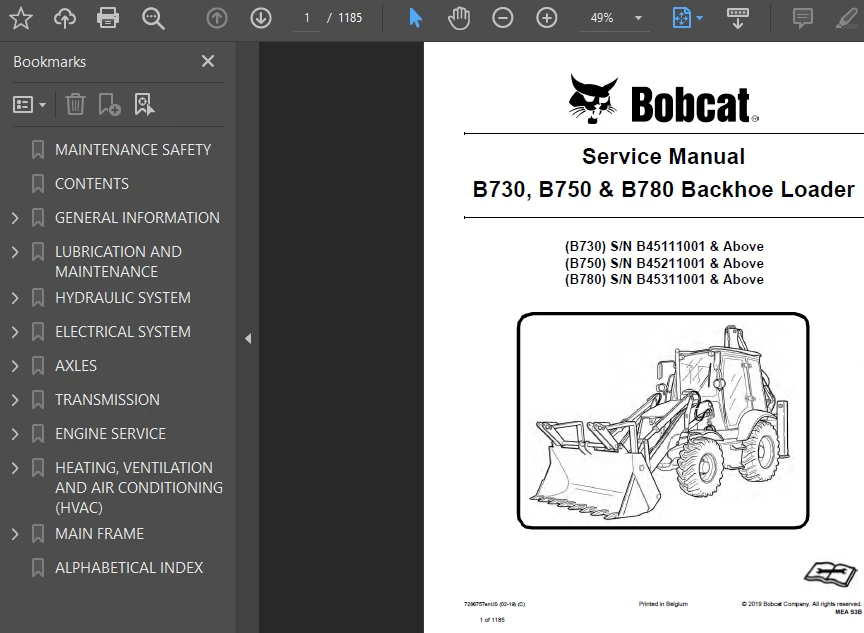This screenshot has height=633, width=864.
Task: Expand the ENGINE SERVICE bookmark
Action: point(14,433)
